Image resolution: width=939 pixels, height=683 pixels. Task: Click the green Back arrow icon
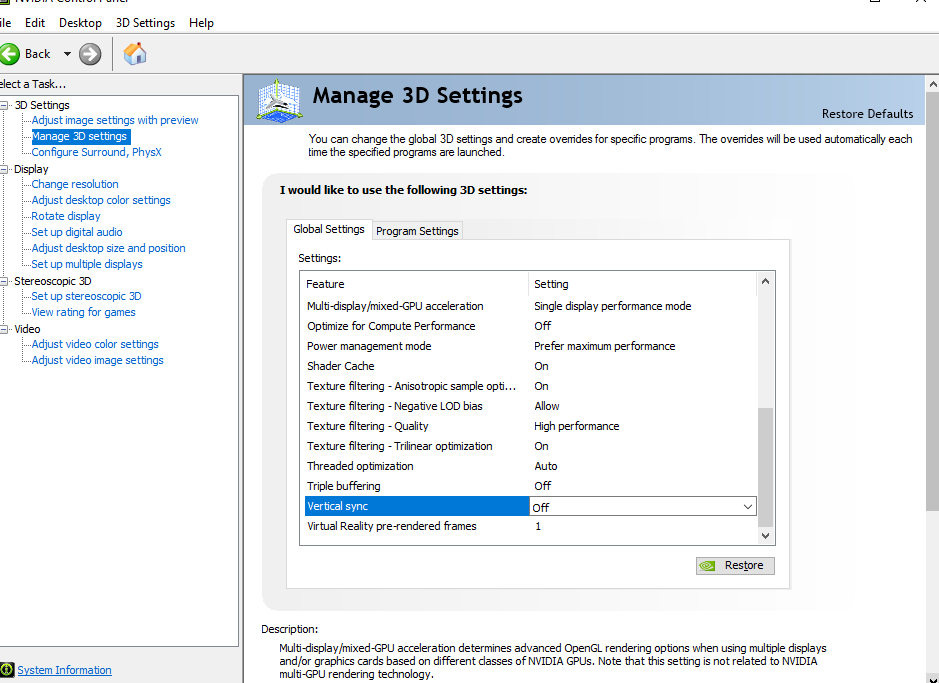10,54
